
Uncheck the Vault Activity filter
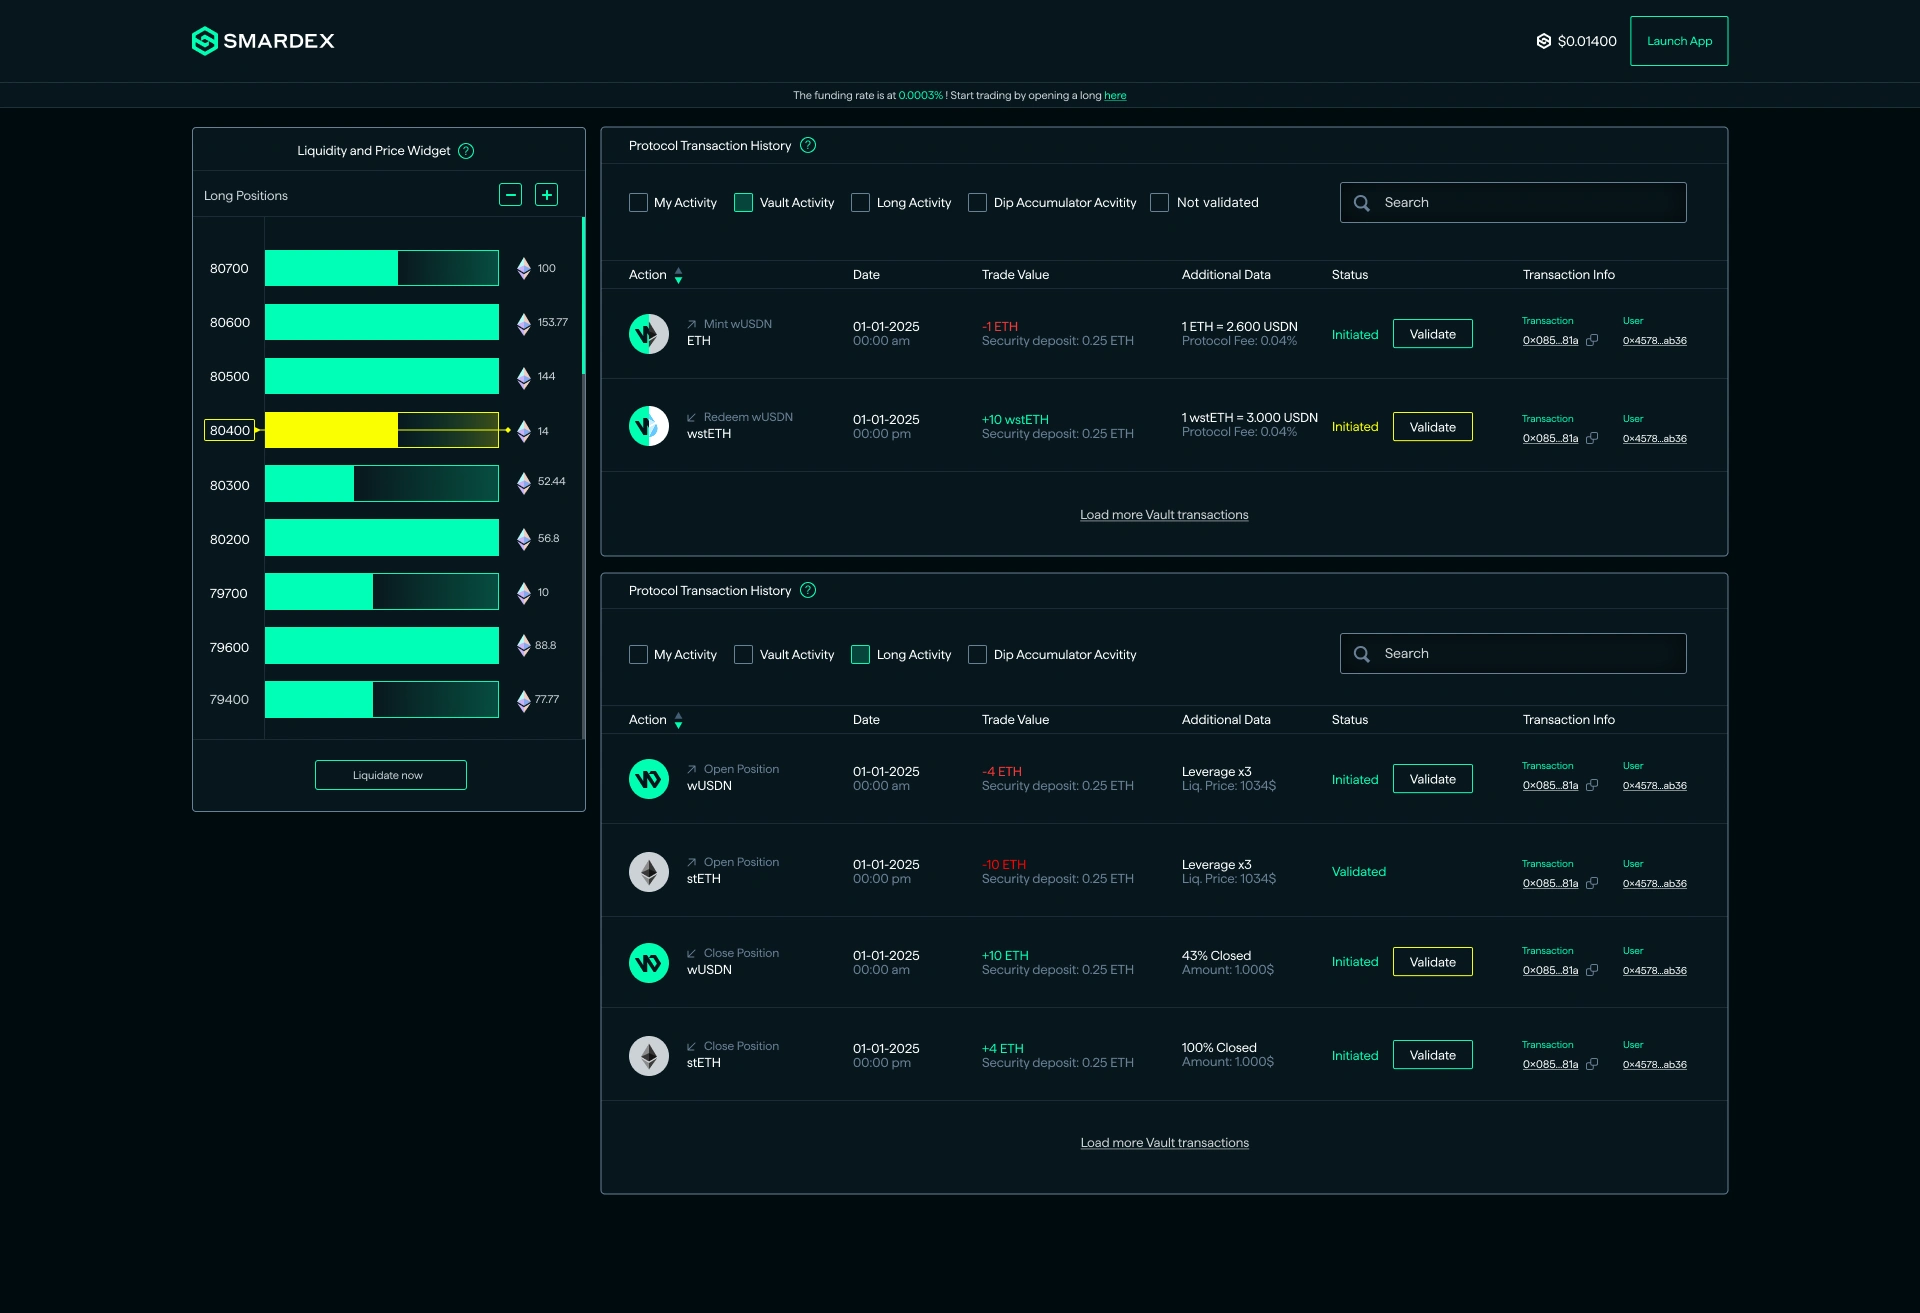tap(742, 202)
